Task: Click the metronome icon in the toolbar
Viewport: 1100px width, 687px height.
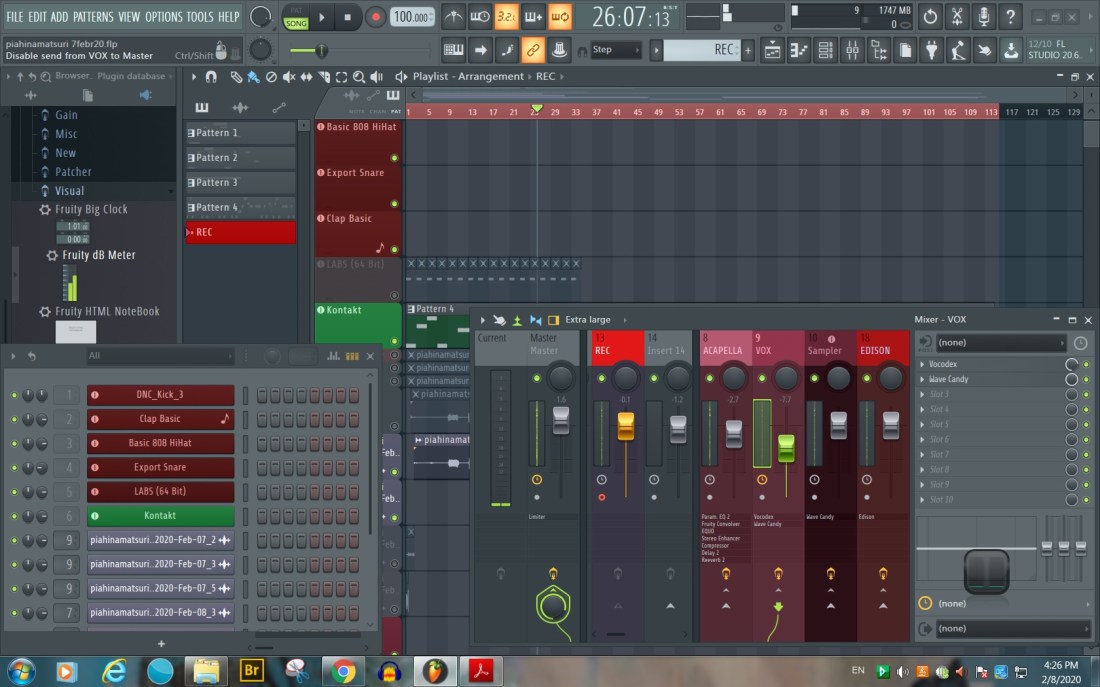Action: pyautogui.click(x=454, y=17)
